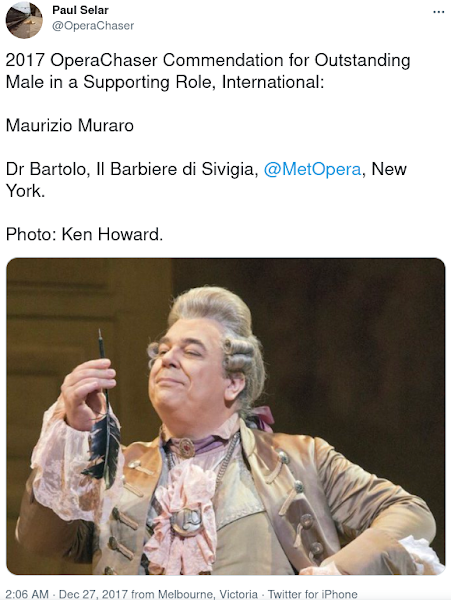Screen dimensions: 451x600
Task: Open the Melbourne, Victoria location link
Action: pyautogui.click(x=208, y=594)
